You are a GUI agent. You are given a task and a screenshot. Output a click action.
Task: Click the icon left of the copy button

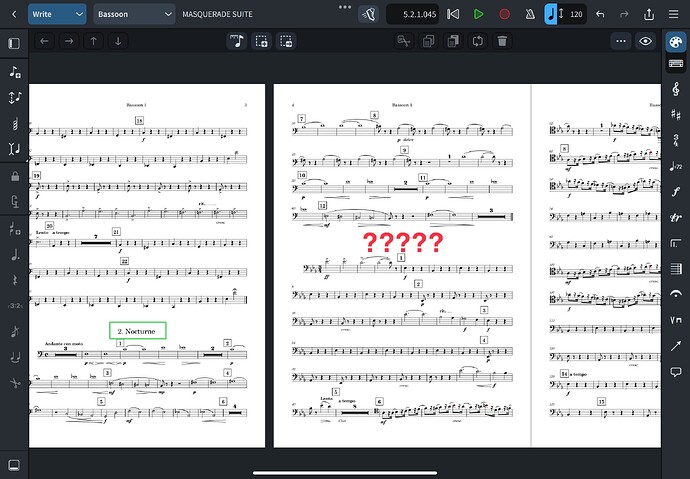(x=404, y=41)
